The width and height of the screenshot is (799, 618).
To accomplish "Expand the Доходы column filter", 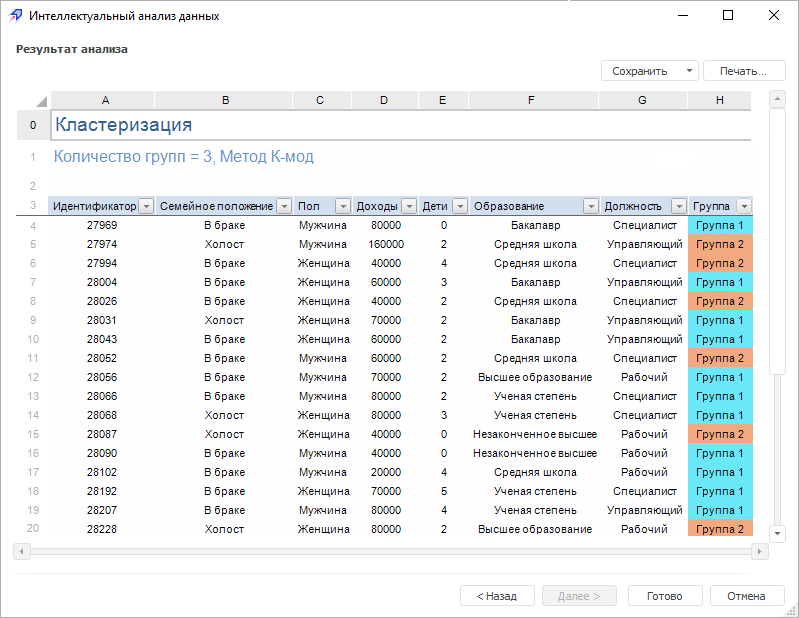I will point(409,206).
